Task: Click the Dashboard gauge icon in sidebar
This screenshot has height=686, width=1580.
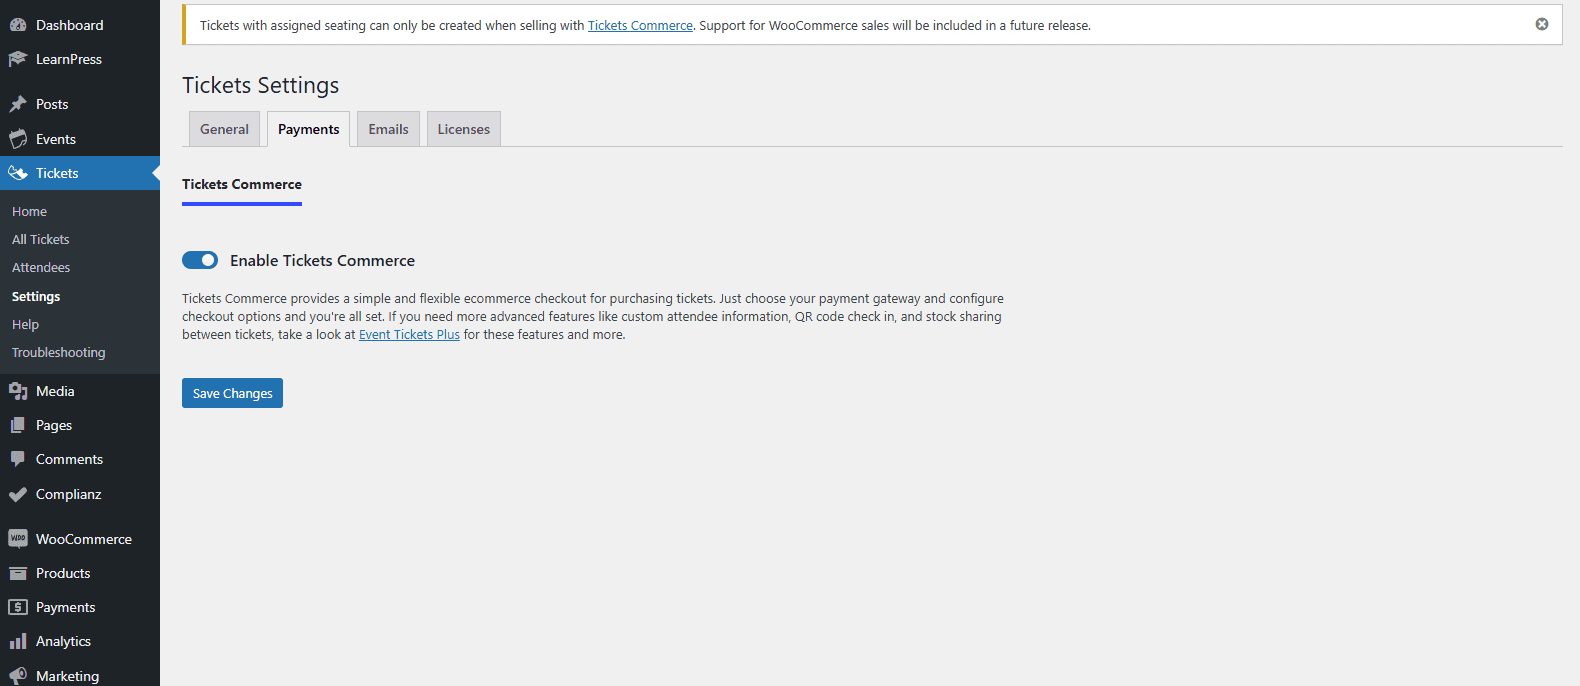Action: tap(18, 25)
